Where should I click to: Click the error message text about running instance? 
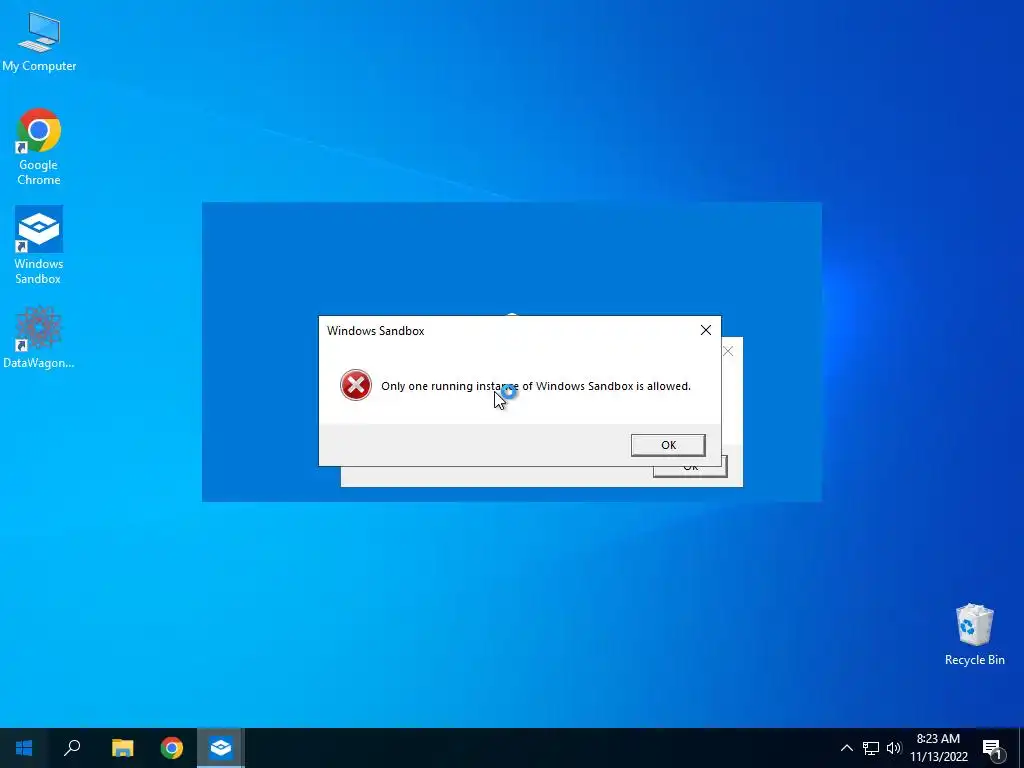(536, 386)
